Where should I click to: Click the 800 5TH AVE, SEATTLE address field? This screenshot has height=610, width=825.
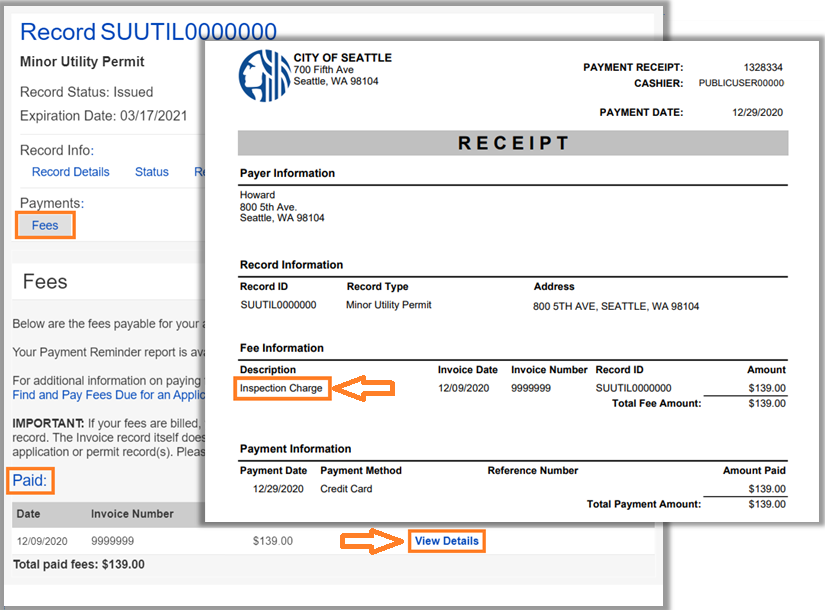tap(616, 307)
